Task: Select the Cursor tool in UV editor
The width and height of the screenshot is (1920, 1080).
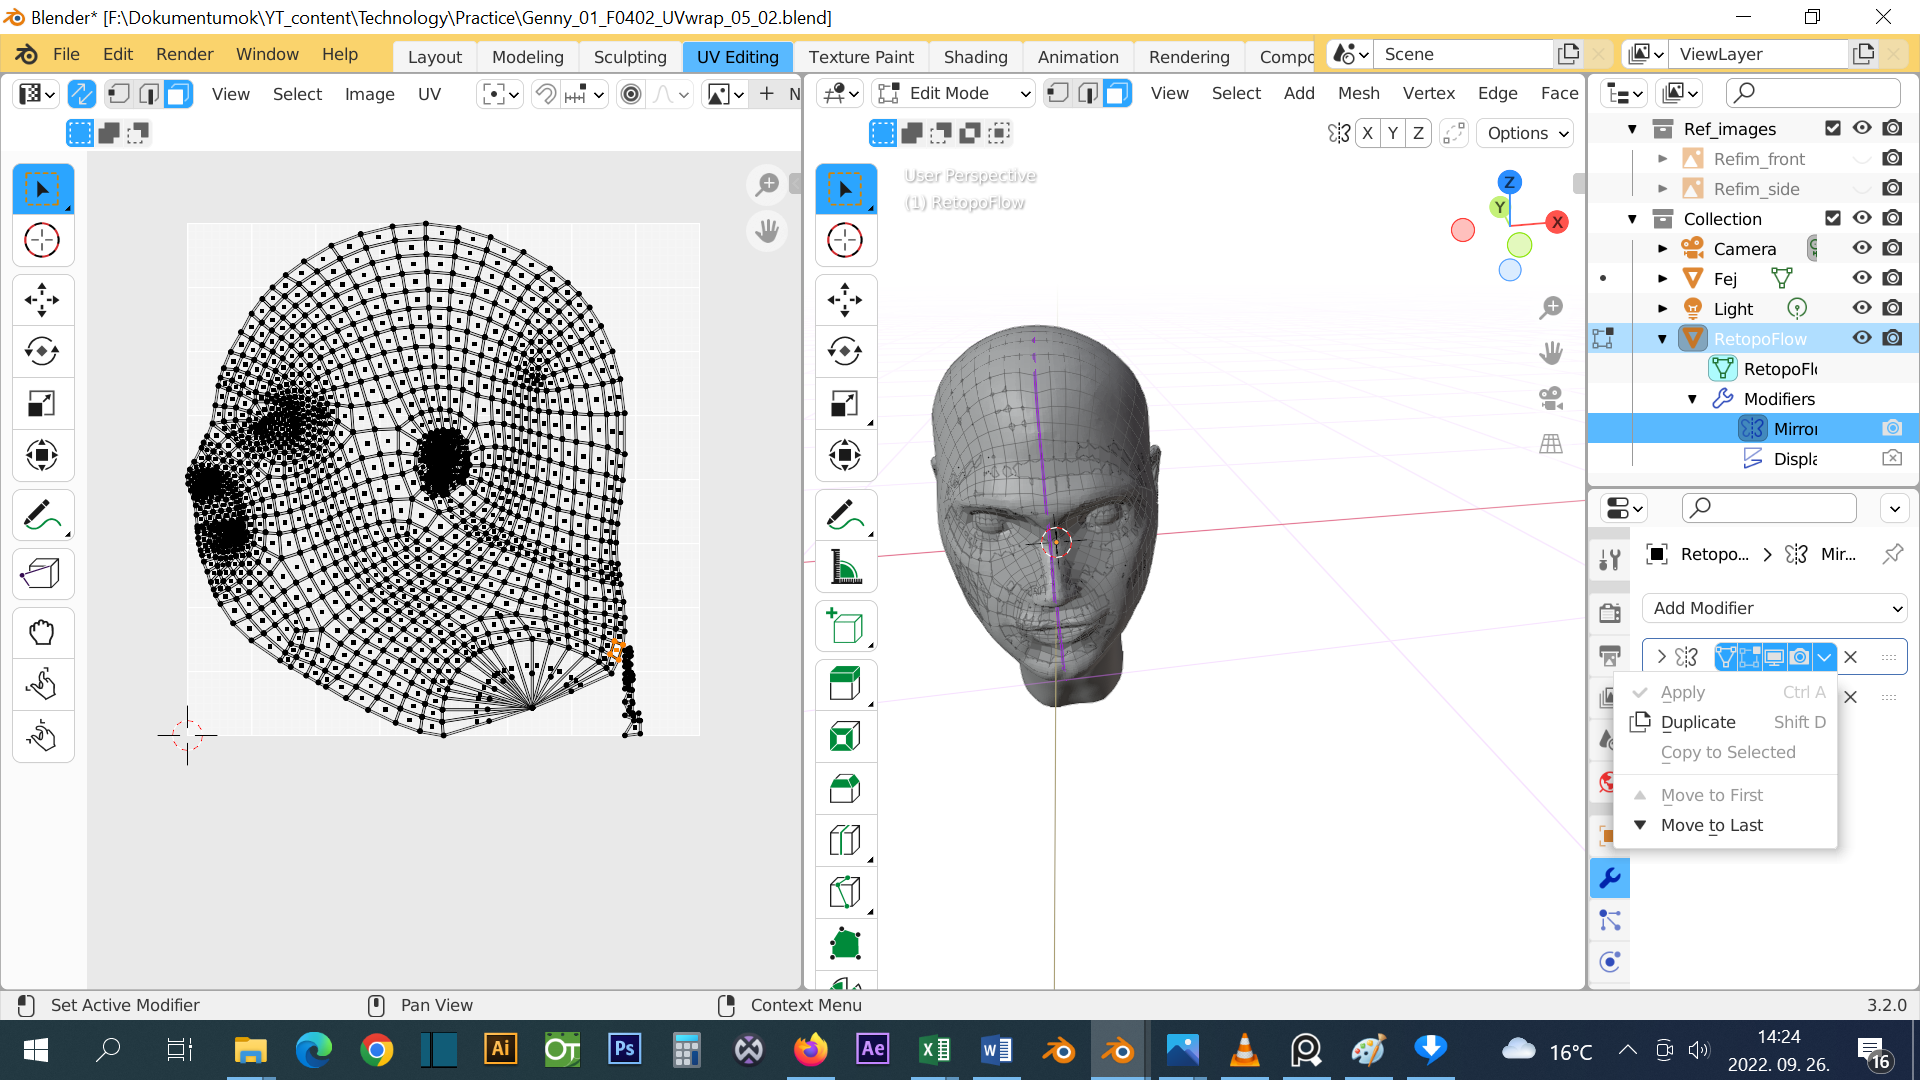Action: (43, 240)
